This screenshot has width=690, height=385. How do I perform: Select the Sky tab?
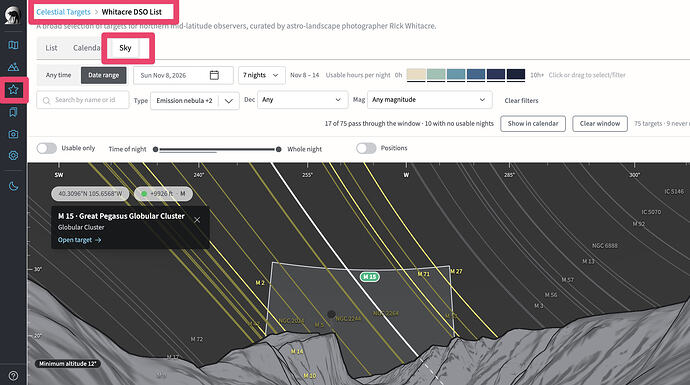coord(125,48)
